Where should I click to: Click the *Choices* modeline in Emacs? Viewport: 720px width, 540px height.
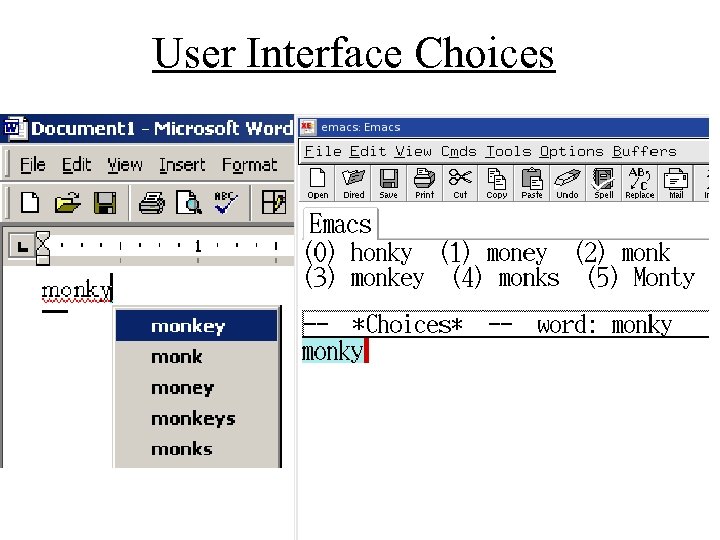tap(505, 324)
